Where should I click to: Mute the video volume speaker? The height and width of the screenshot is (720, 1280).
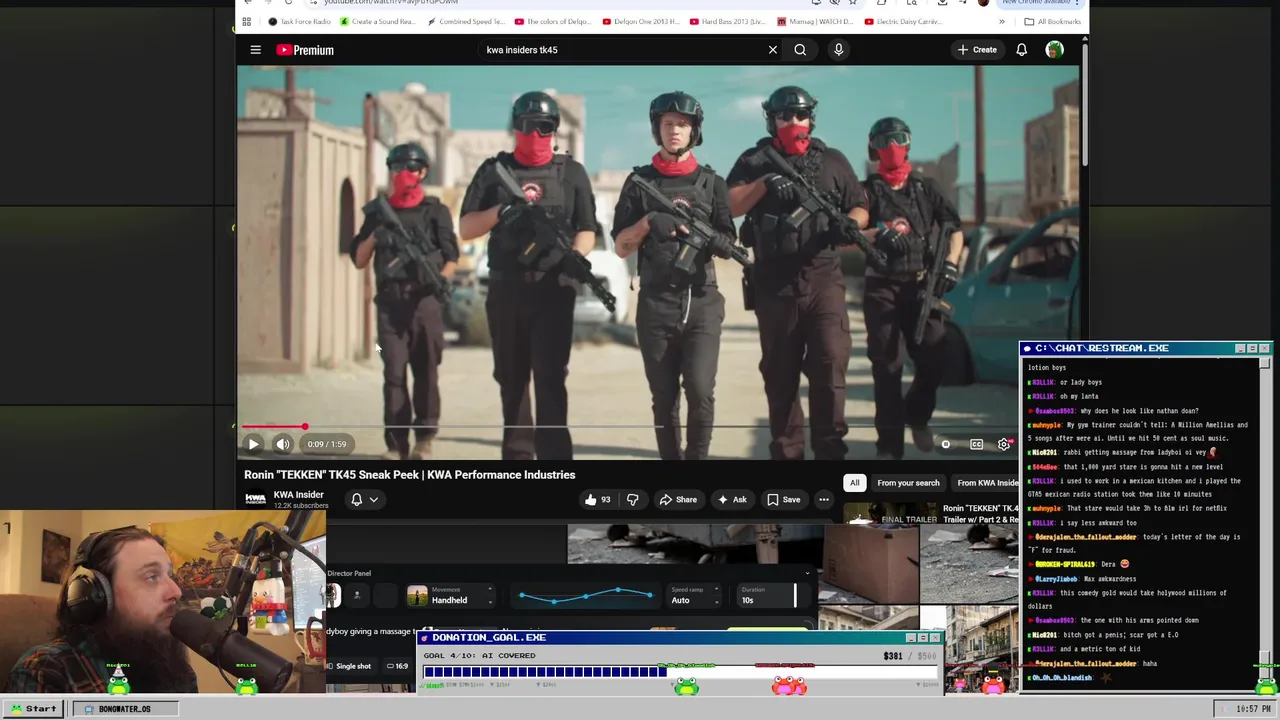[x=283, y=444]
